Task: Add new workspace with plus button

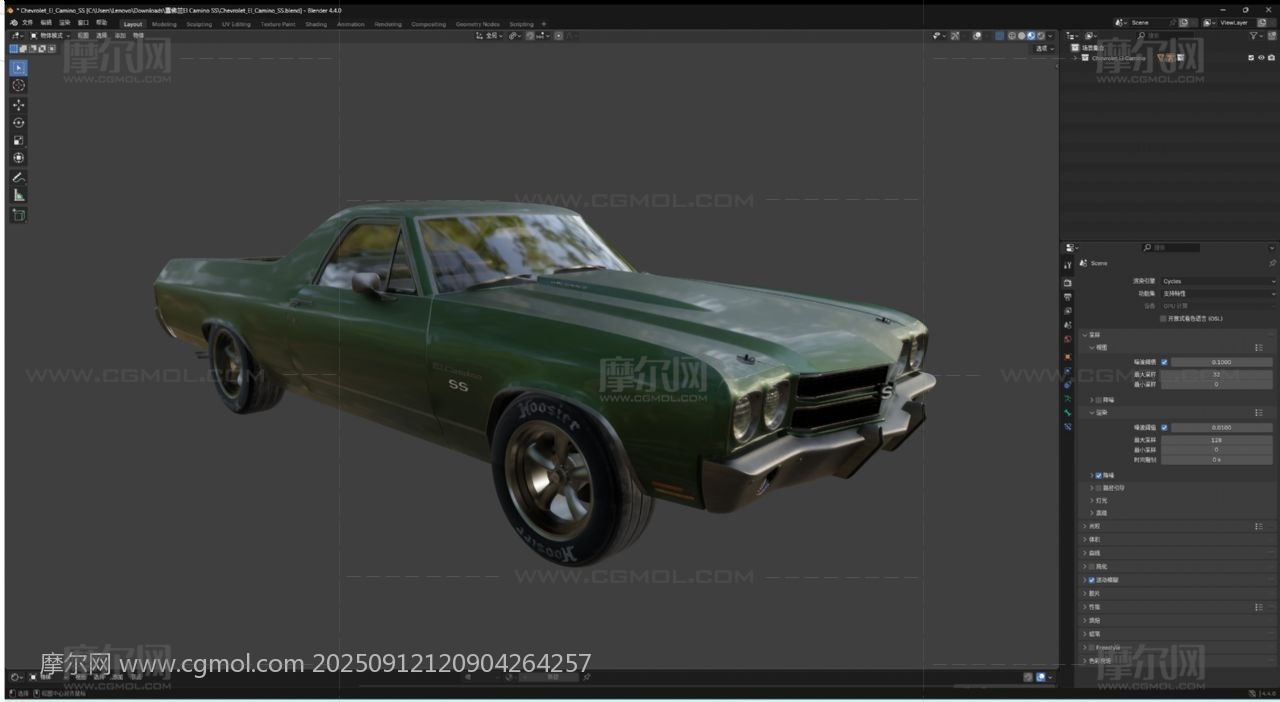Action: tap(544, 24)
